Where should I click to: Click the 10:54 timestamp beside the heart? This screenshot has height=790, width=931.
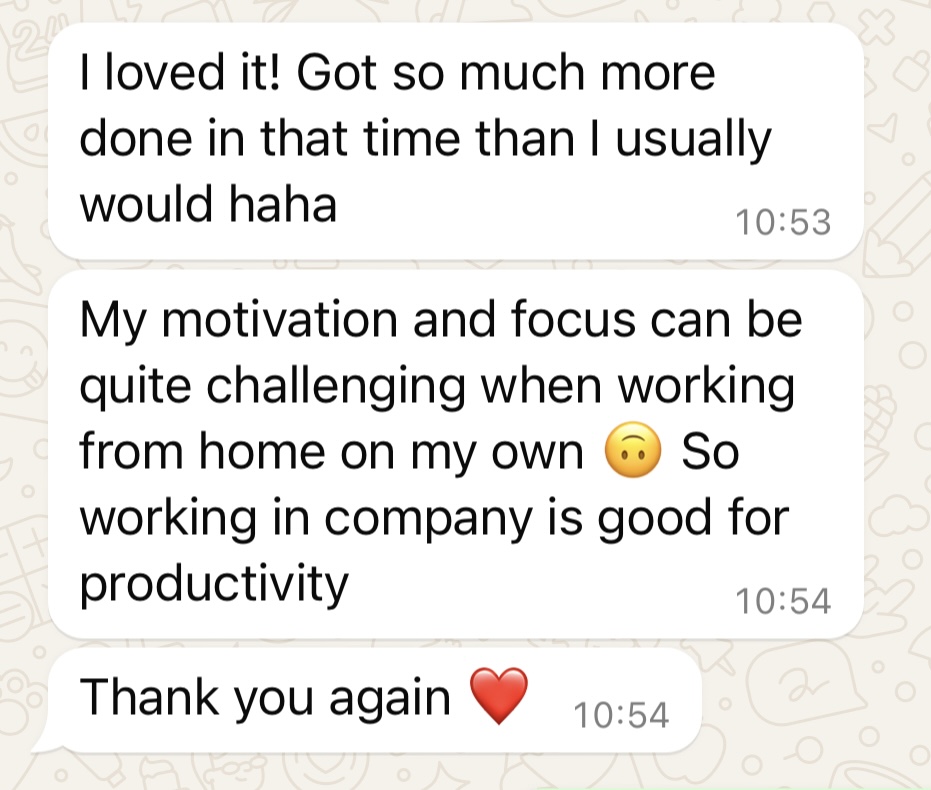(x=621, y=714)
